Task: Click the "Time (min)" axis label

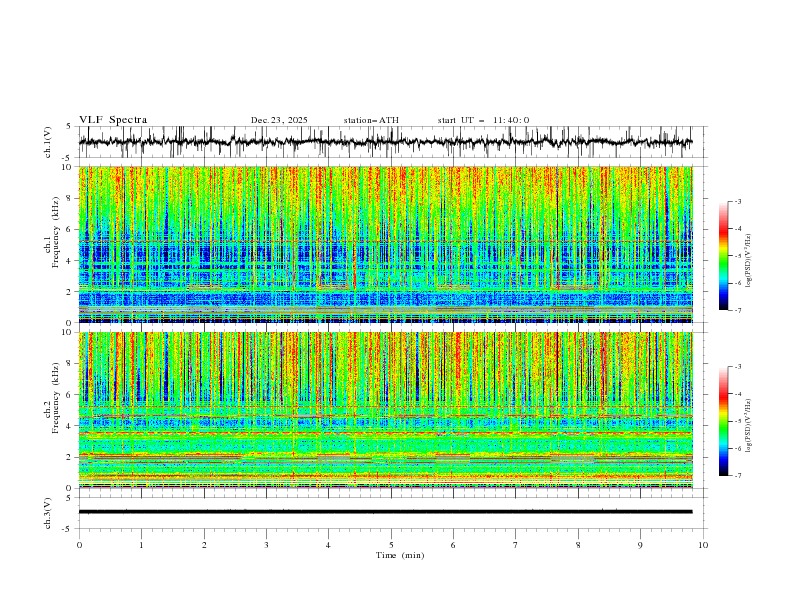Action: (400, 555)
